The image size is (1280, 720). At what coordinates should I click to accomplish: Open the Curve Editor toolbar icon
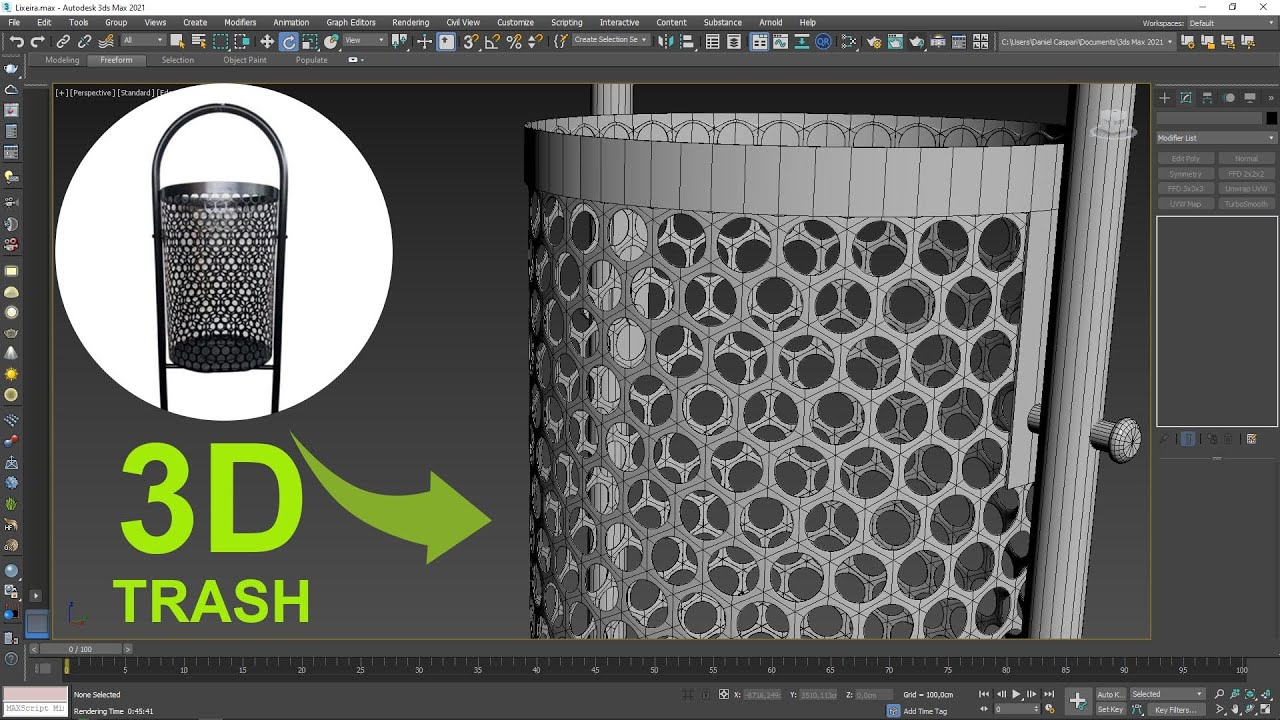781,41
